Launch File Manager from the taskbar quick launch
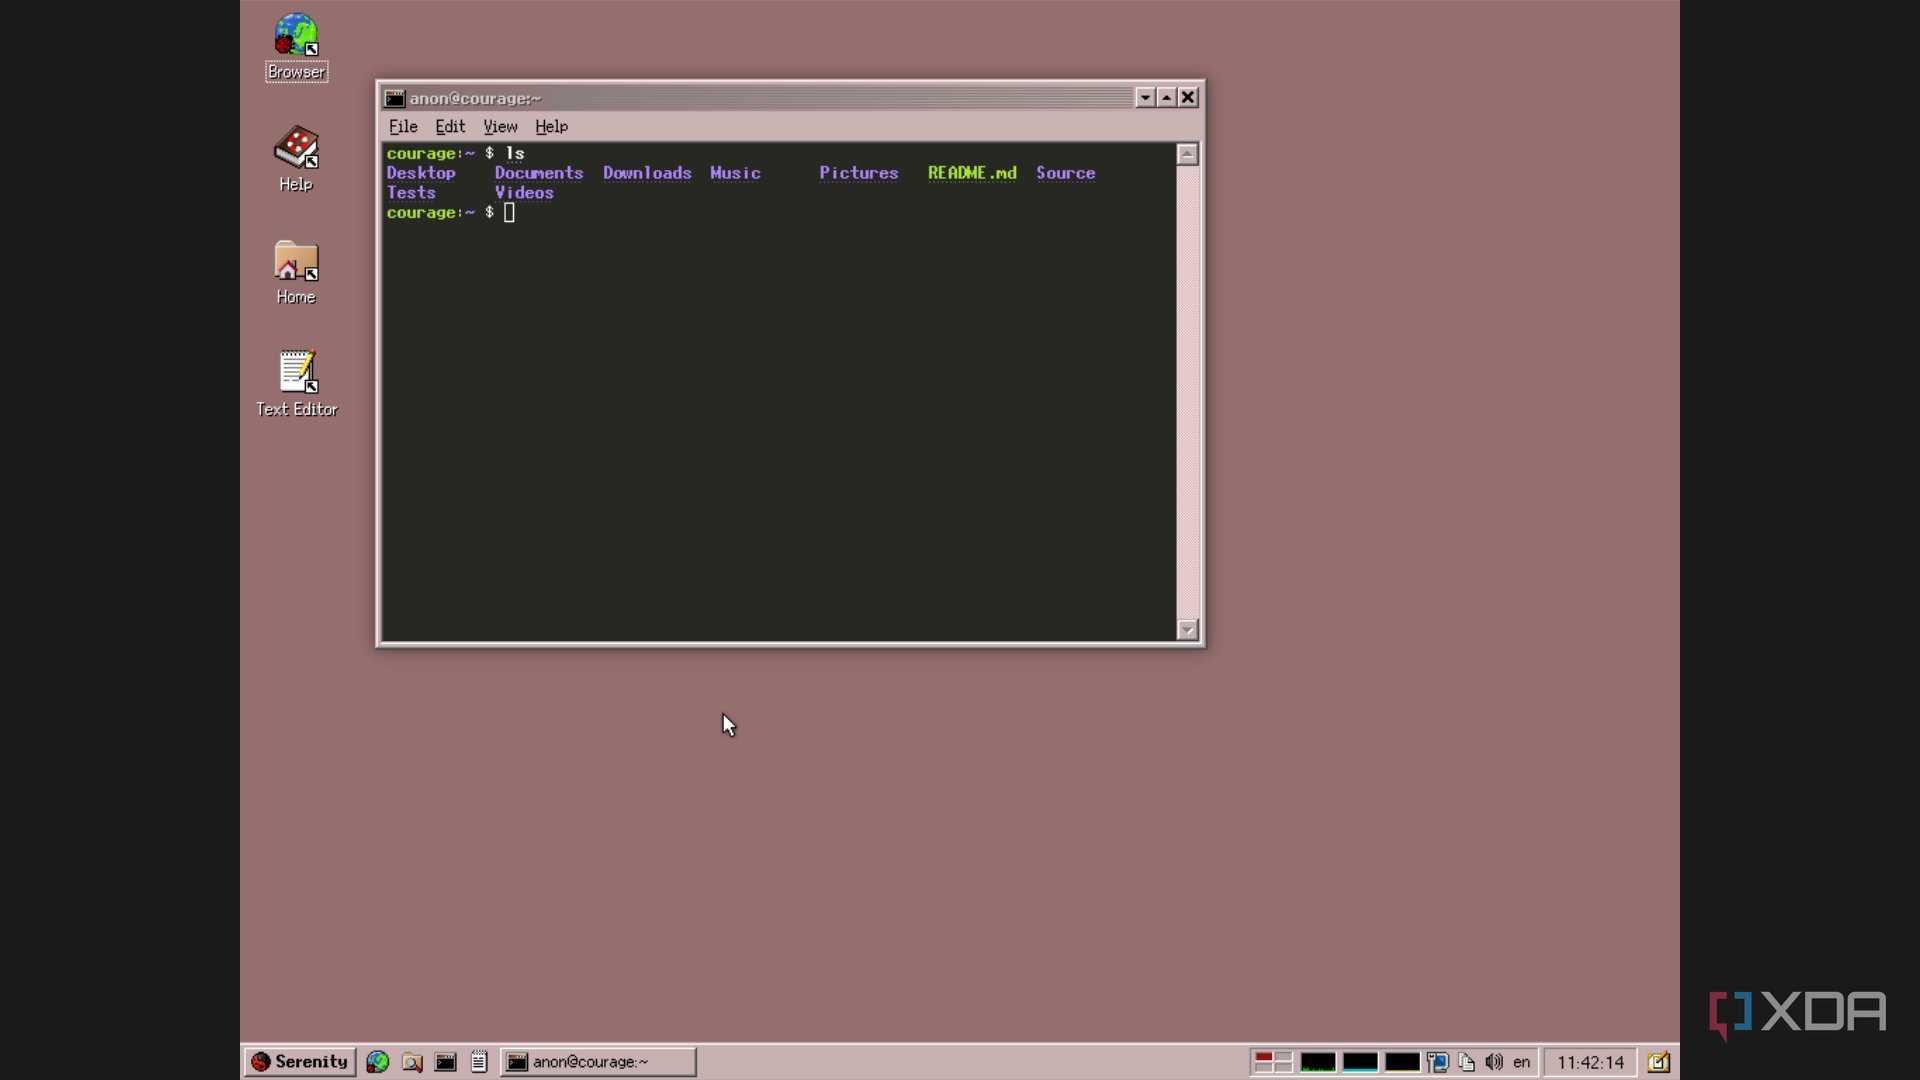The height and width of the screenshot is (1080, 1920). pos(411,1062)
